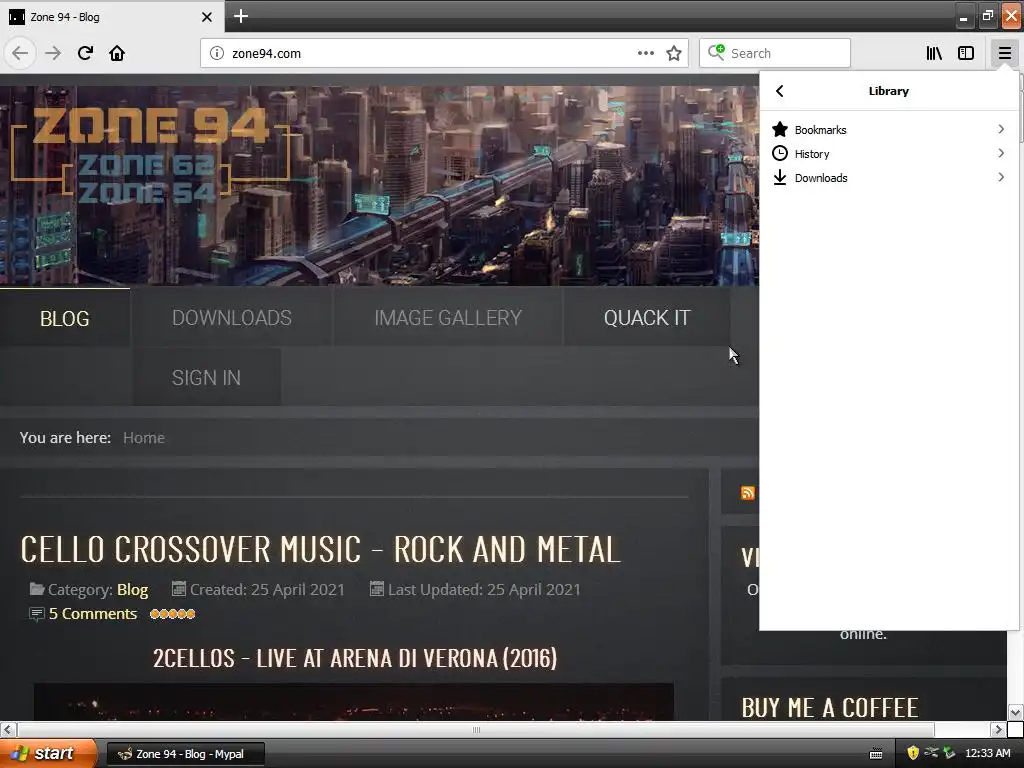The width and height of the screenshot is (1024, 768).
Task: Open the RSS feed icon
Action: click(748, 493)
